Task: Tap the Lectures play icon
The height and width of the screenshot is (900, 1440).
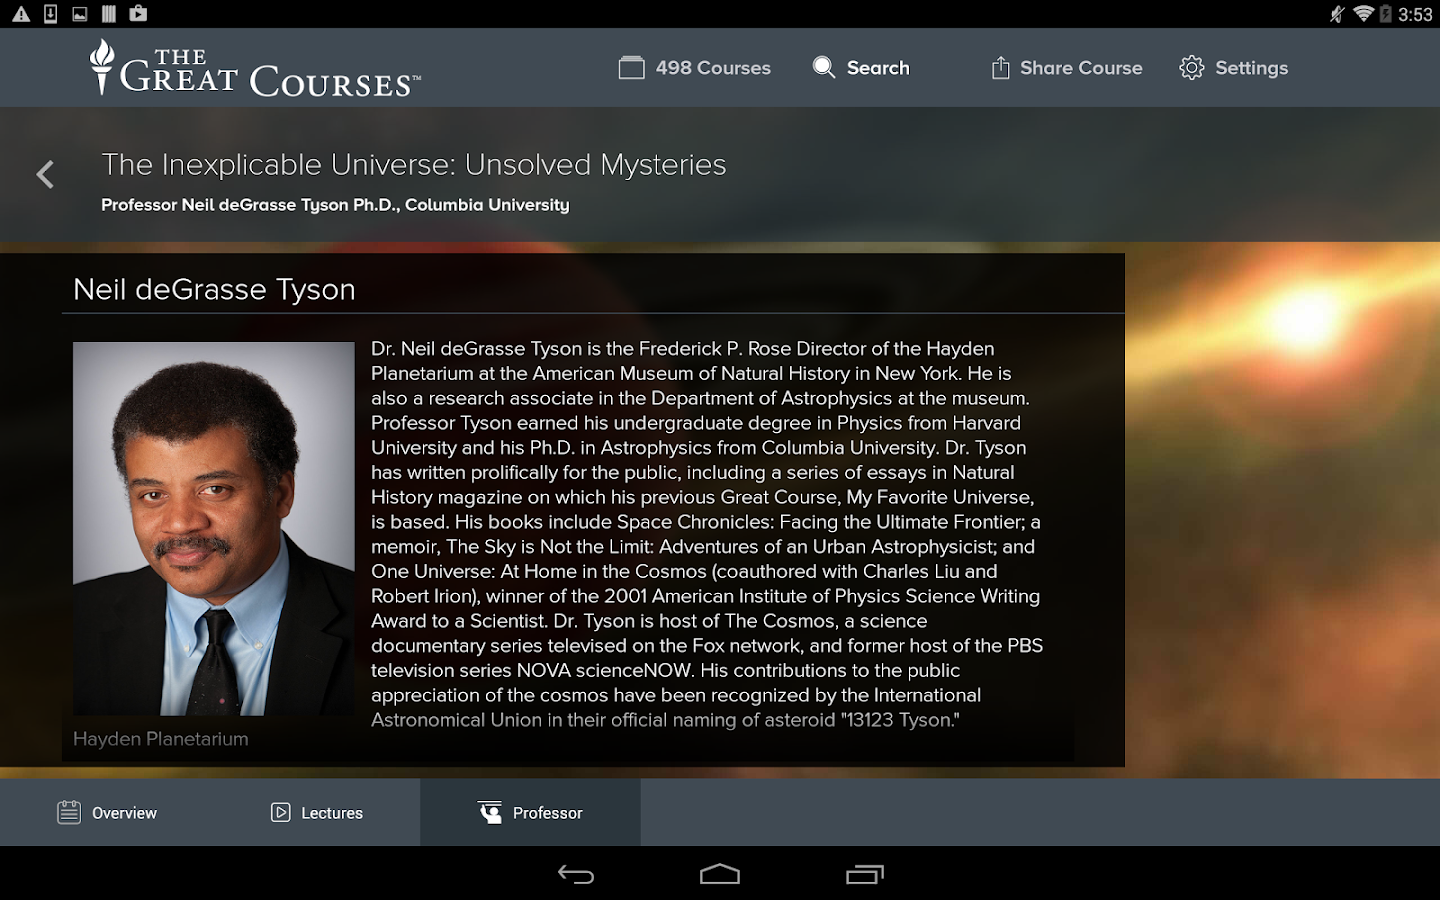Action: click(x=281, y=812)
